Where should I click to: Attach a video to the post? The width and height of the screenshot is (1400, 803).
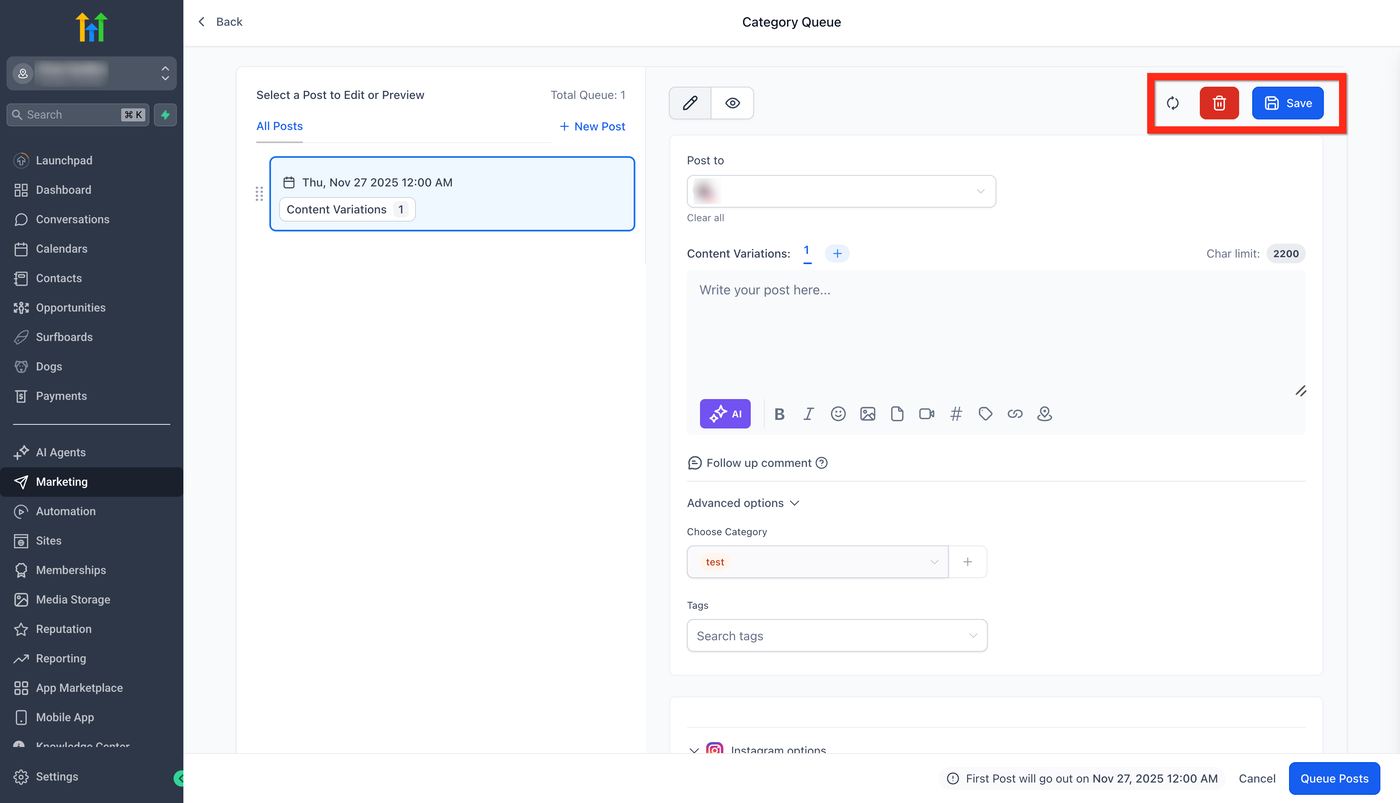point(927,414)
